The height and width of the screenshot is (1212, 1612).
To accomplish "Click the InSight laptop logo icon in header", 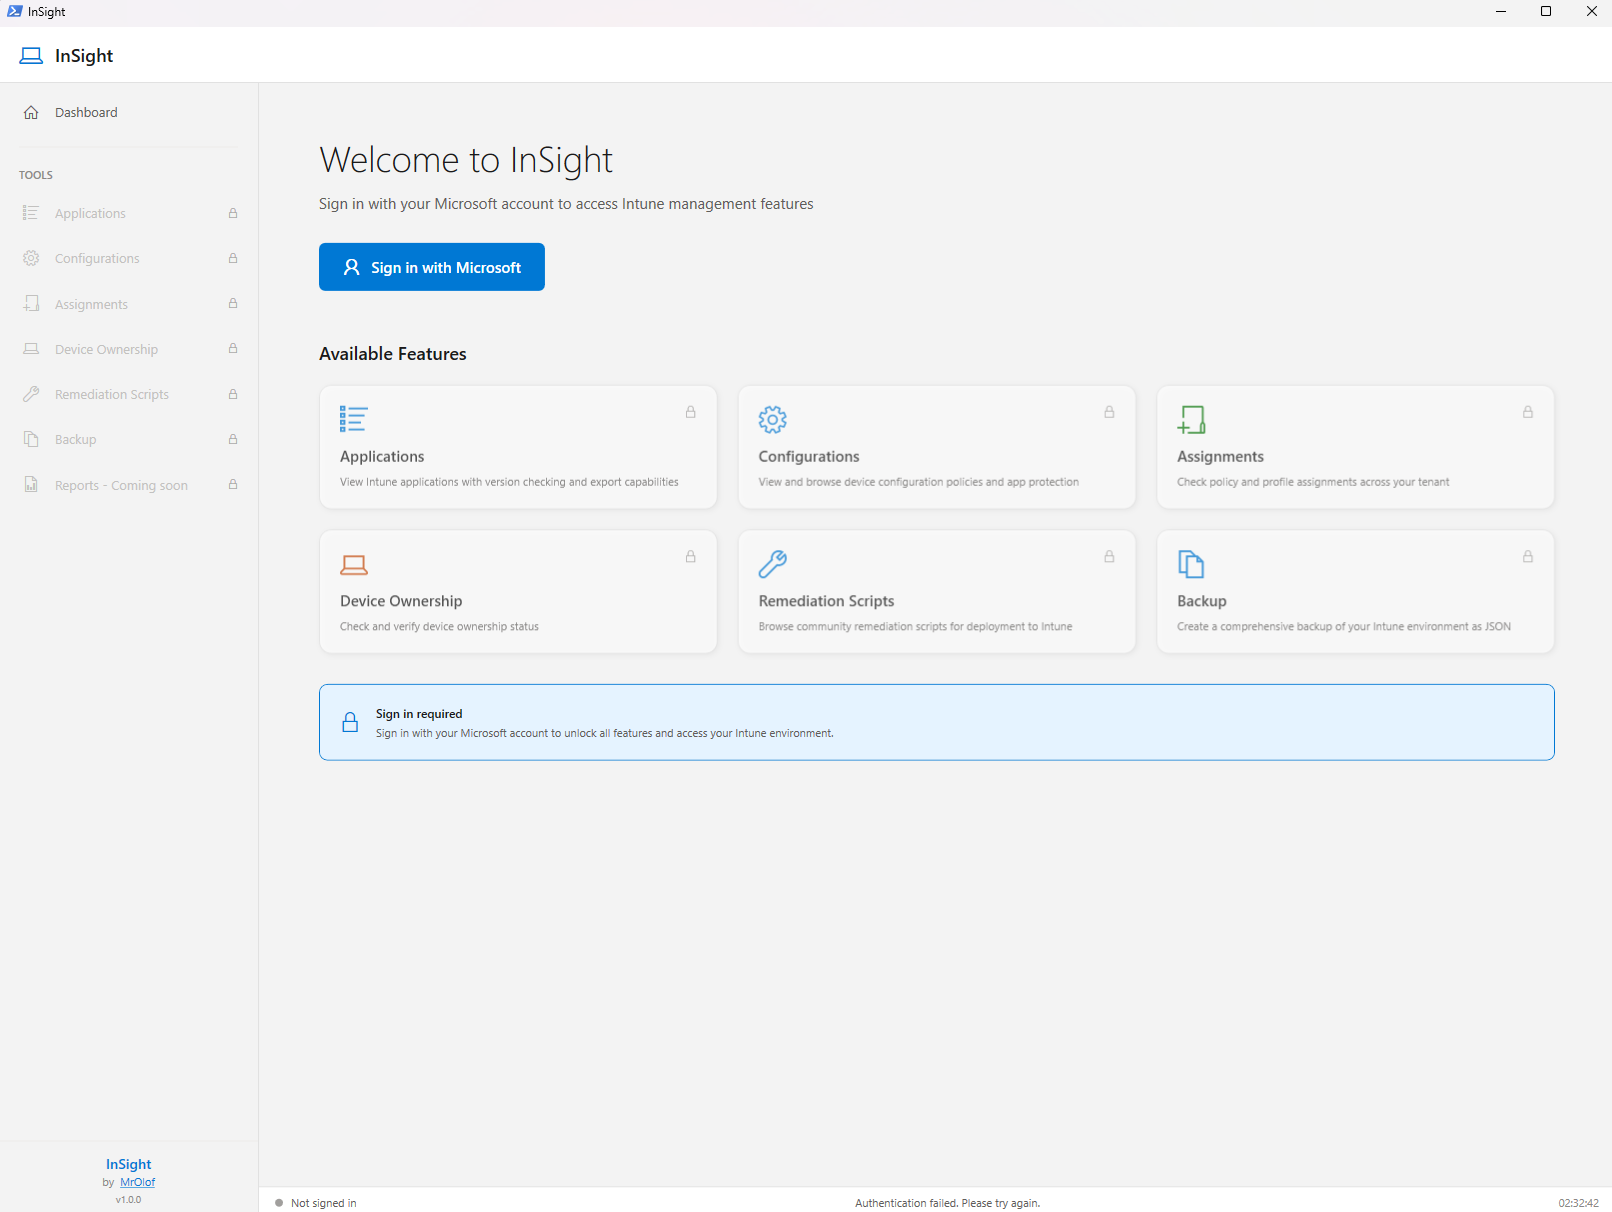I will (x=31, y=56).
